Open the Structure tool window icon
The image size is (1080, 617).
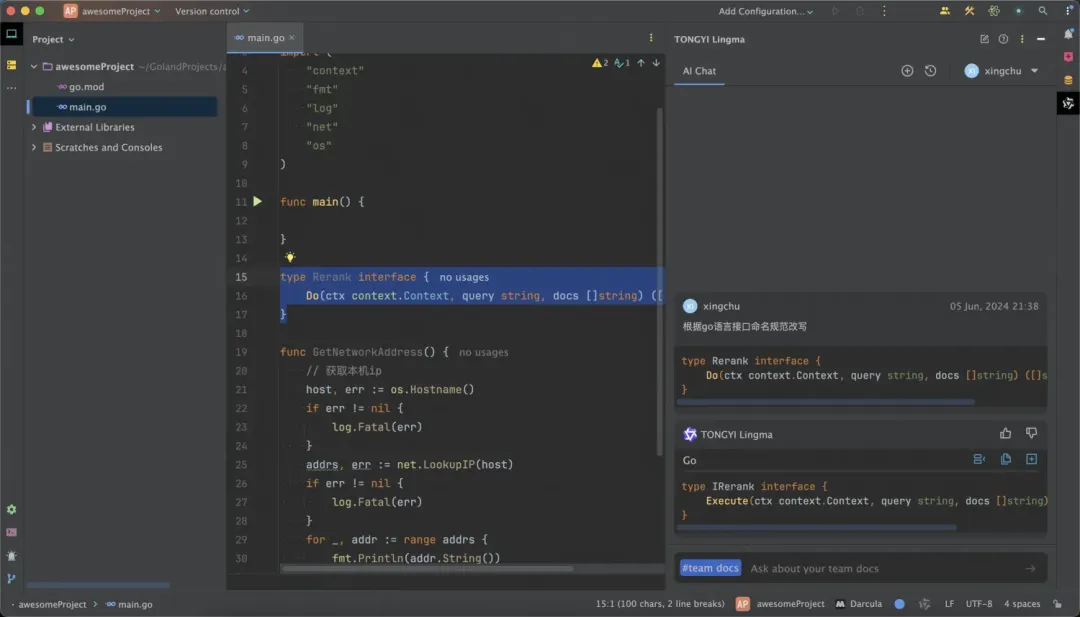pyautogui.click(x=11, y=65)
